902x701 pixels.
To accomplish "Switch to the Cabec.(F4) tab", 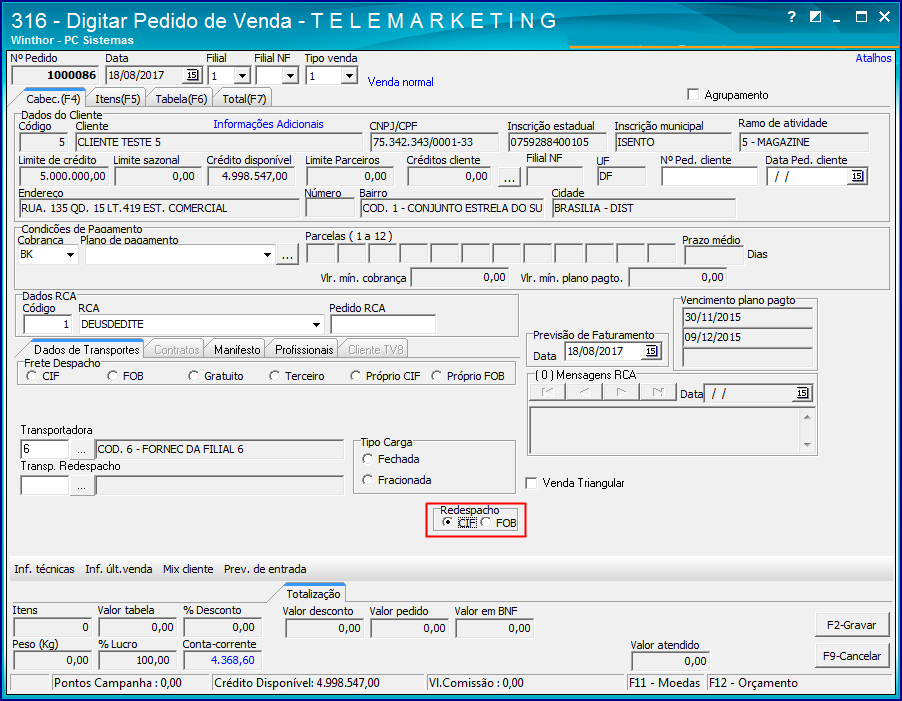I will [x=53, y=99].
